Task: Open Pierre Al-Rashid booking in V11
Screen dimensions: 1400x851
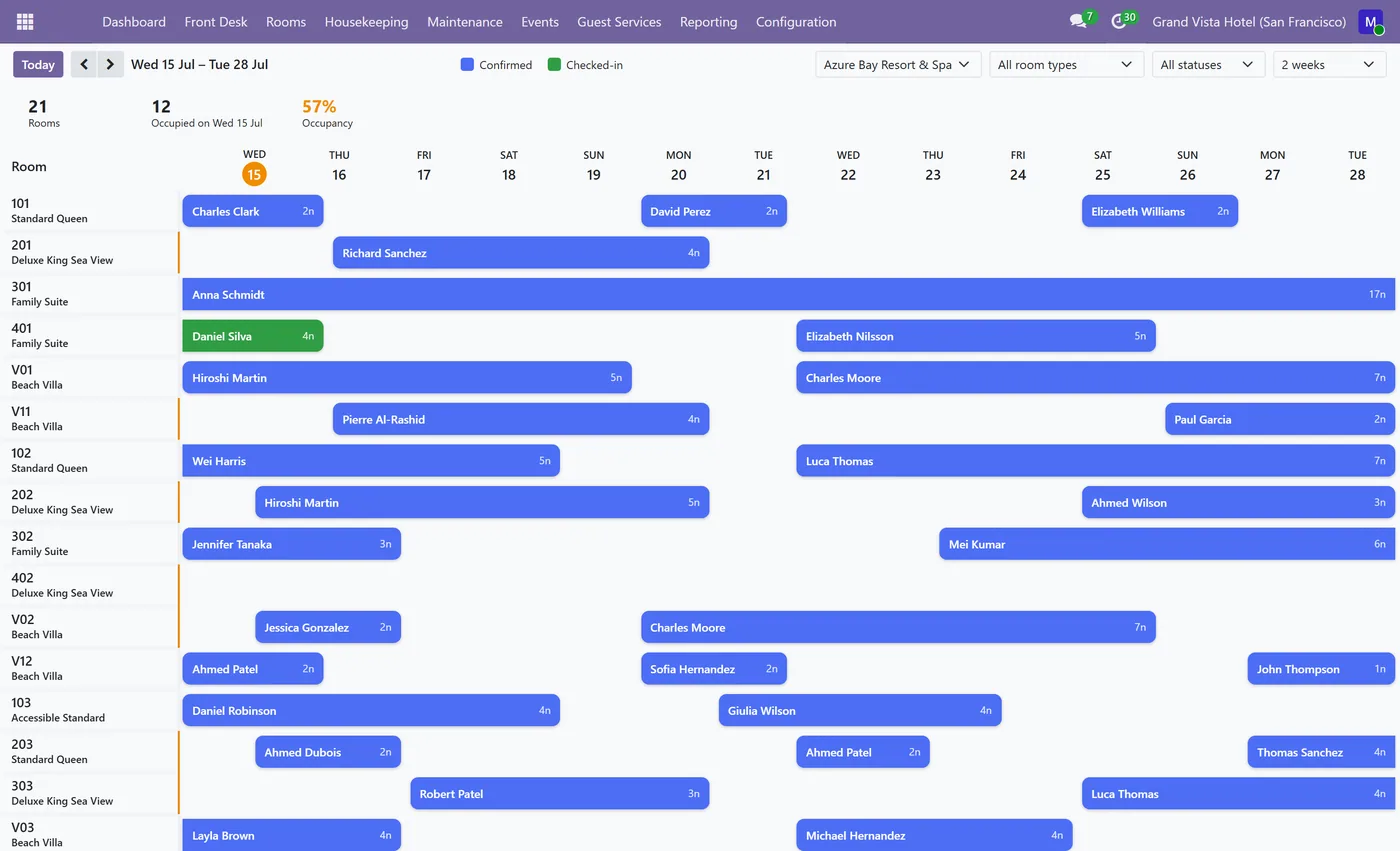Action: (x=521, y=419)
